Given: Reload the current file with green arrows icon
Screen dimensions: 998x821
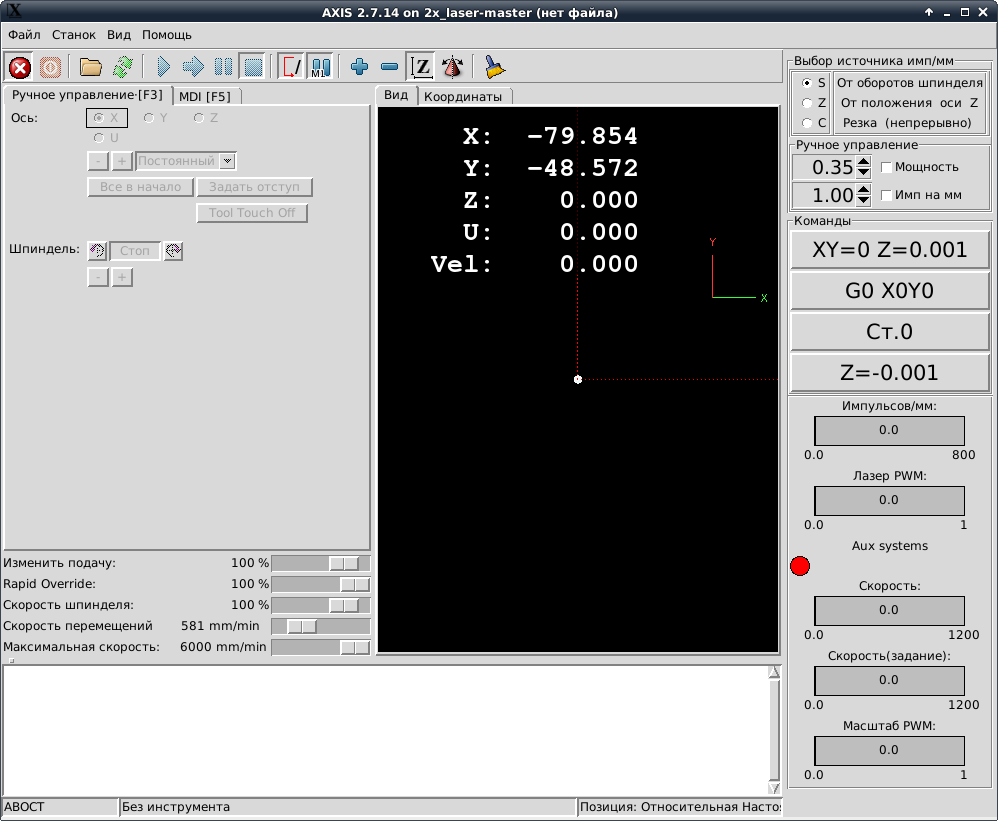Looking at the screenshot, I should pyautogui.click(x=122, y=67).
